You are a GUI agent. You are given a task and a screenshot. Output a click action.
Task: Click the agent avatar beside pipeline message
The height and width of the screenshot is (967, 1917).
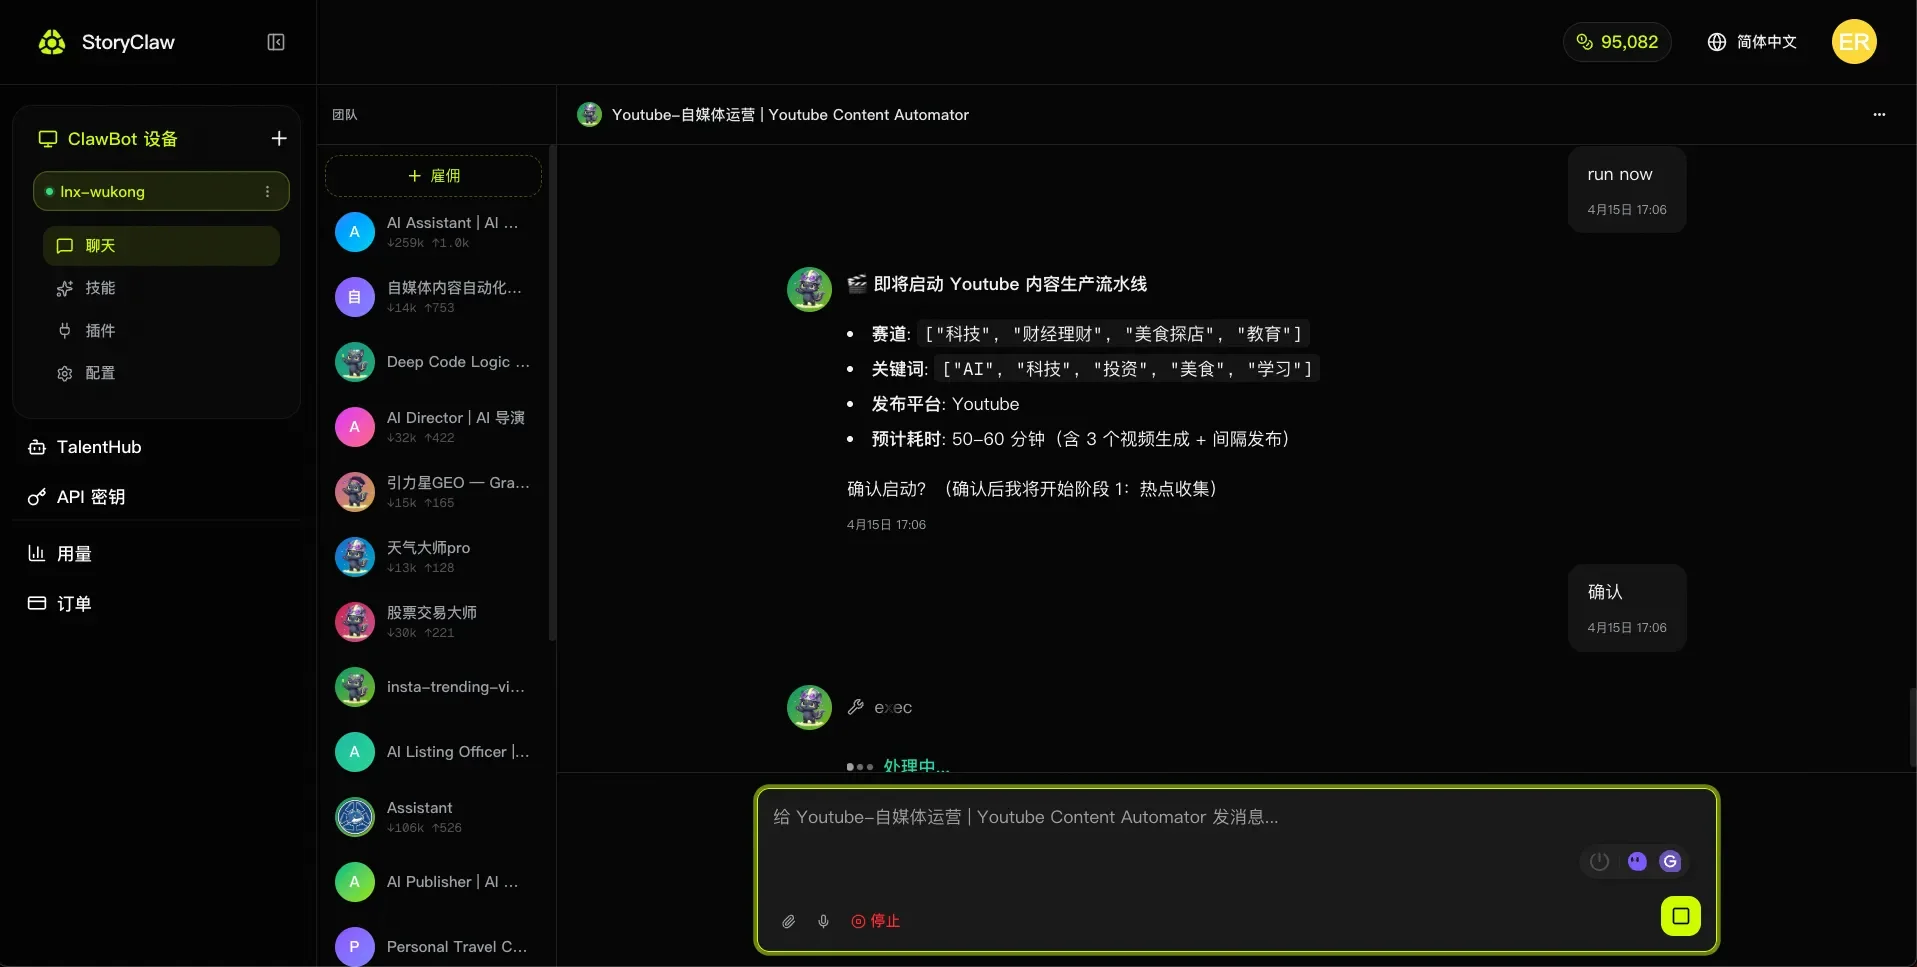pyautogui.click(x=810, y=289)
